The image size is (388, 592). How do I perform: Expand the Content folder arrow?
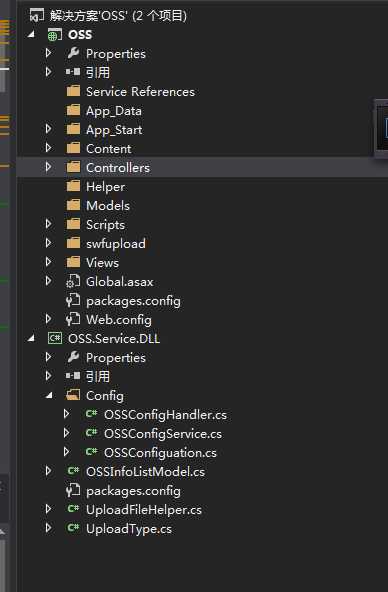click(x=48, y=148)
